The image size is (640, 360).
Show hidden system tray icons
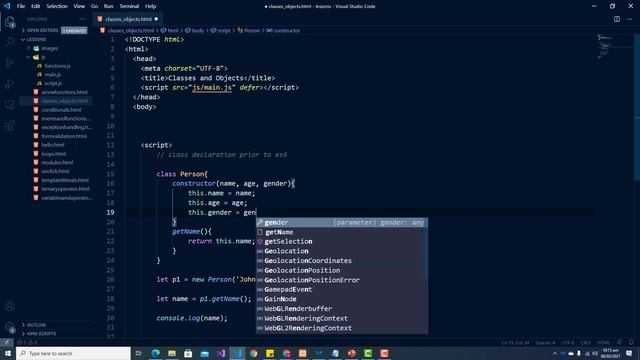pyautogui.click(x=554, y=353)
